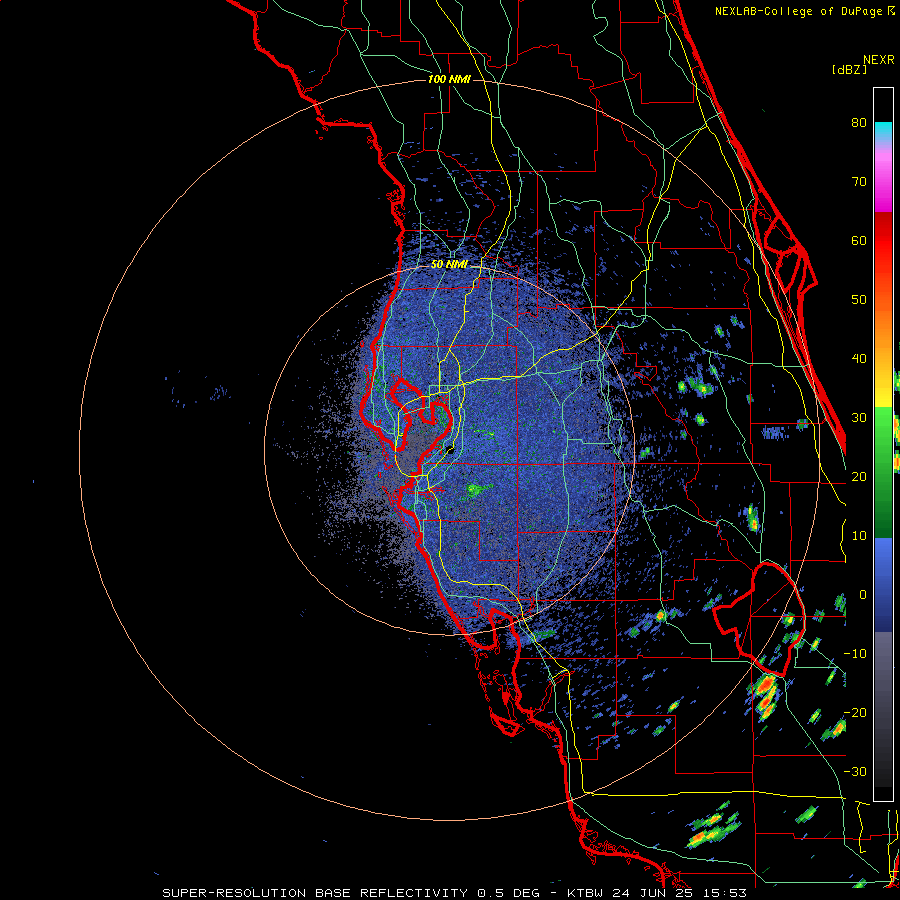Select the 10 value on the dBZ scale
The image size is (900, 900).
pyautogui.click(x=859, y=536)
